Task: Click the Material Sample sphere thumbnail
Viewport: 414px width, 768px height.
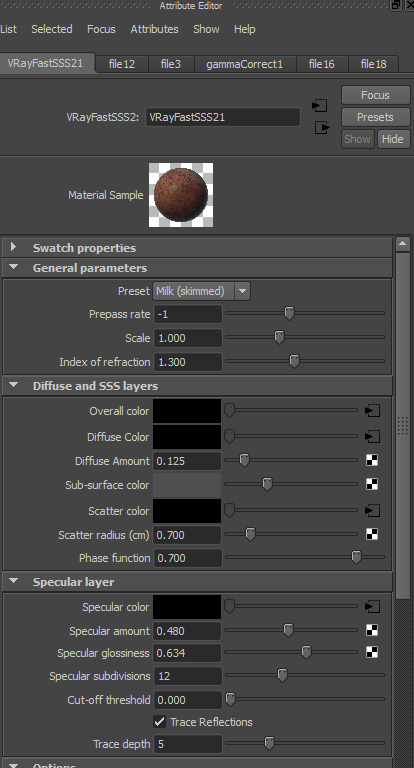Action: coord(181,195)
